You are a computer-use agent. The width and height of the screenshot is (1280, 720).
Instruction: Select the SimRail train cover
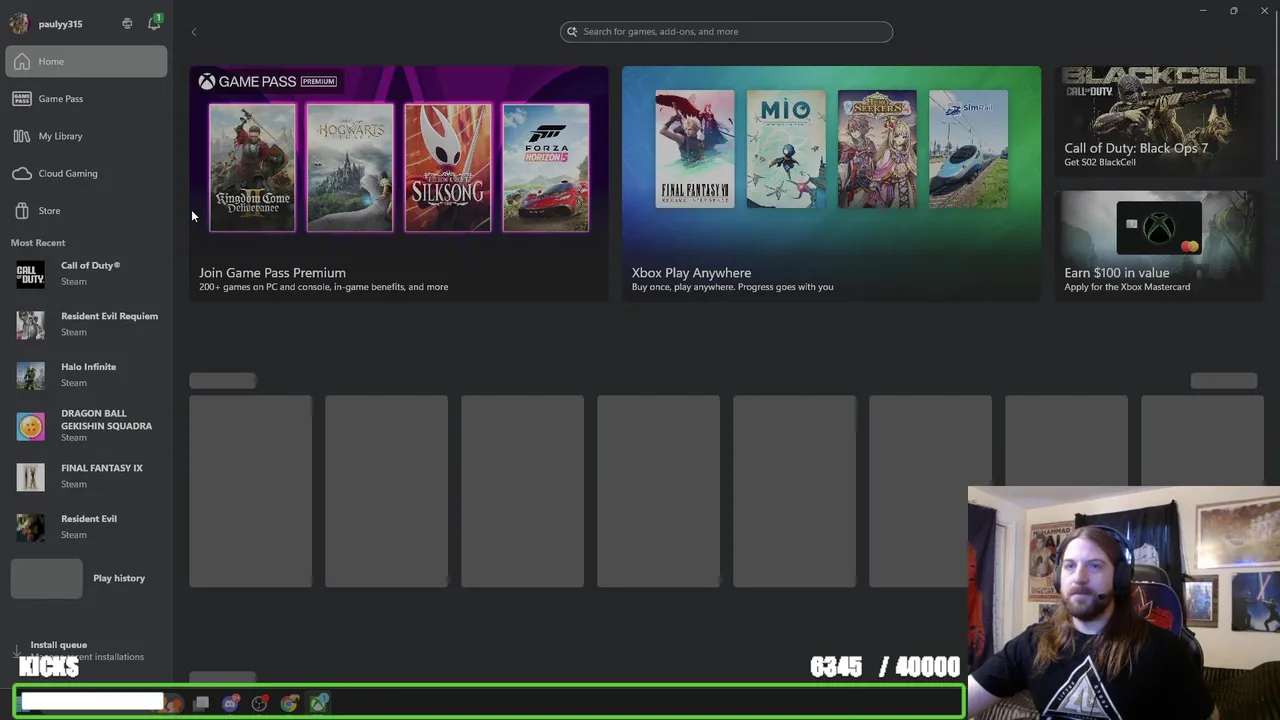point(968,149)
